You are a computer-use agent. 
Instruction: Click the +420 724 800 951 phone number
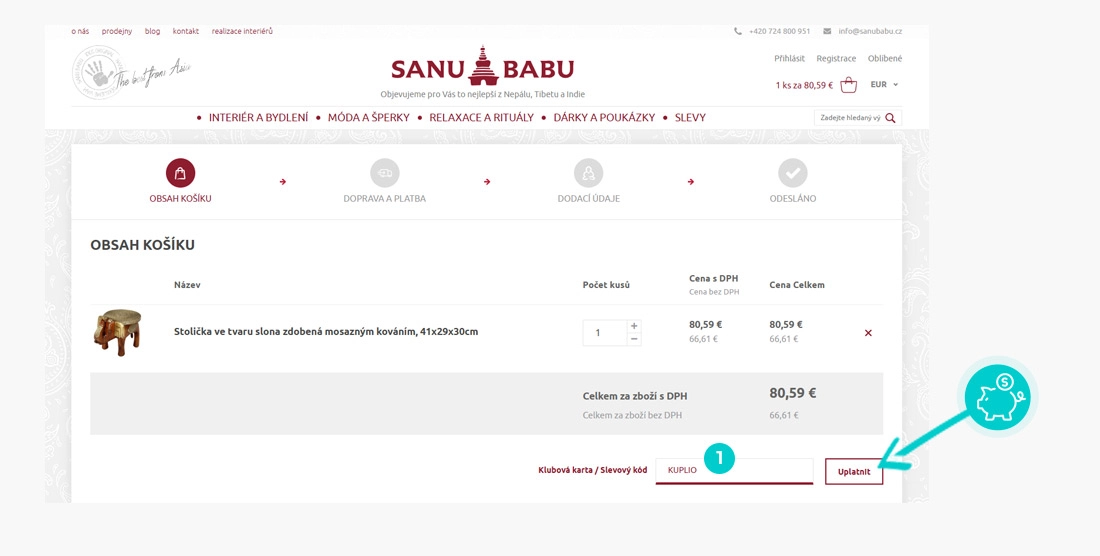click(779, 32)
